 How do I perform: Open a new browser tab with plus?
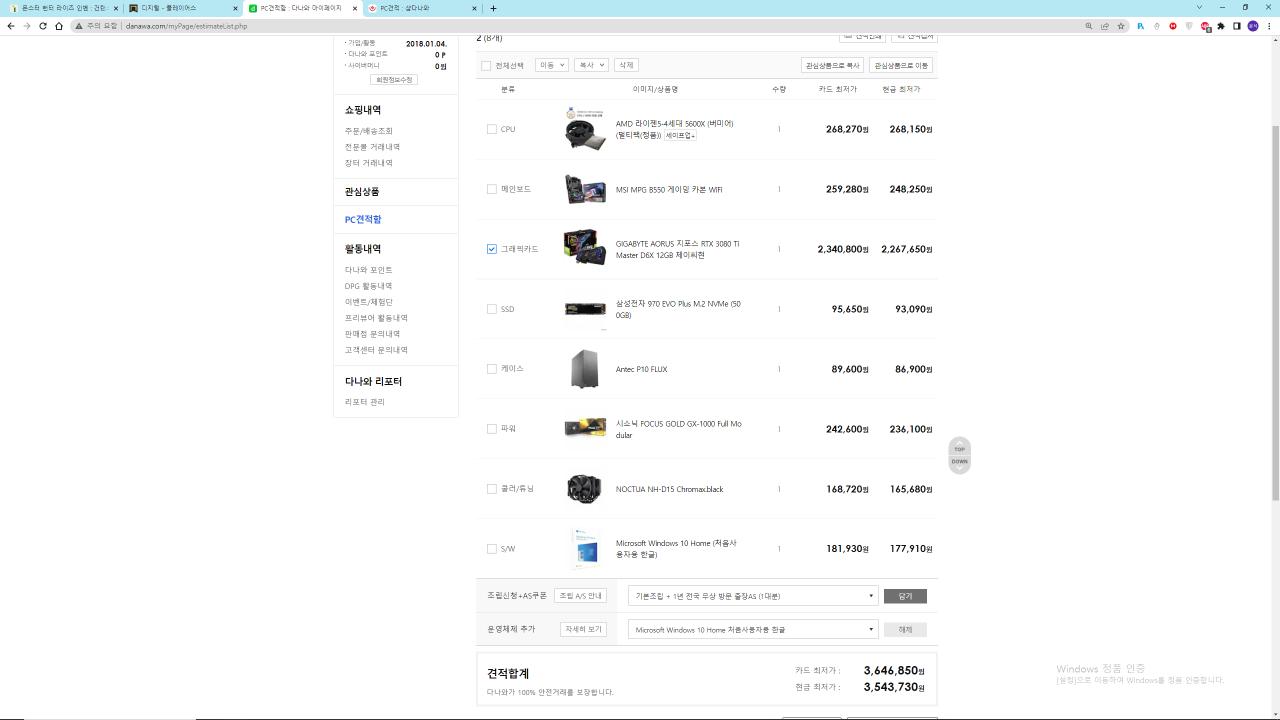pyautogui.click(x=493, y=8)
